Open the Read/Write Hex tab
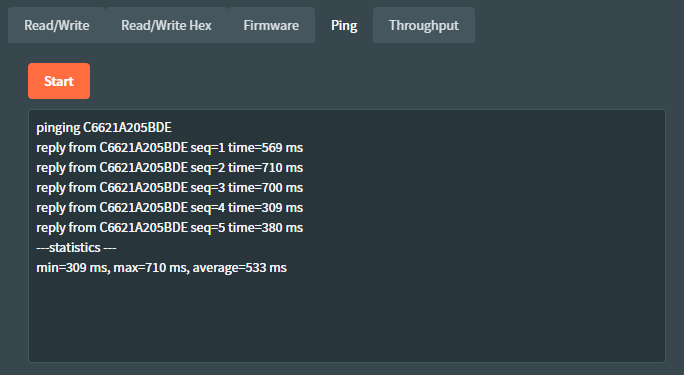Image resolution: width=684 pixels, height=375 pixels. pos(166,25)
